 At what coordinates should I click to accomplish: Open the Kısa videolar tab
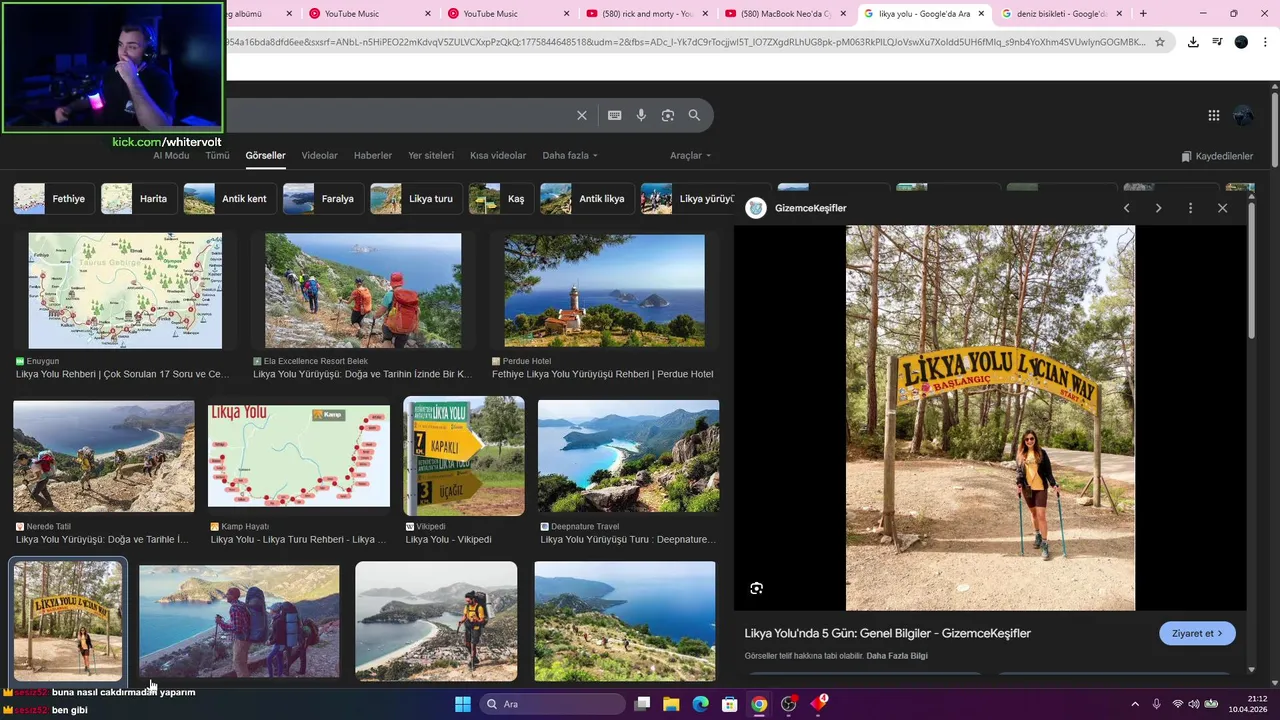[498, 156]
